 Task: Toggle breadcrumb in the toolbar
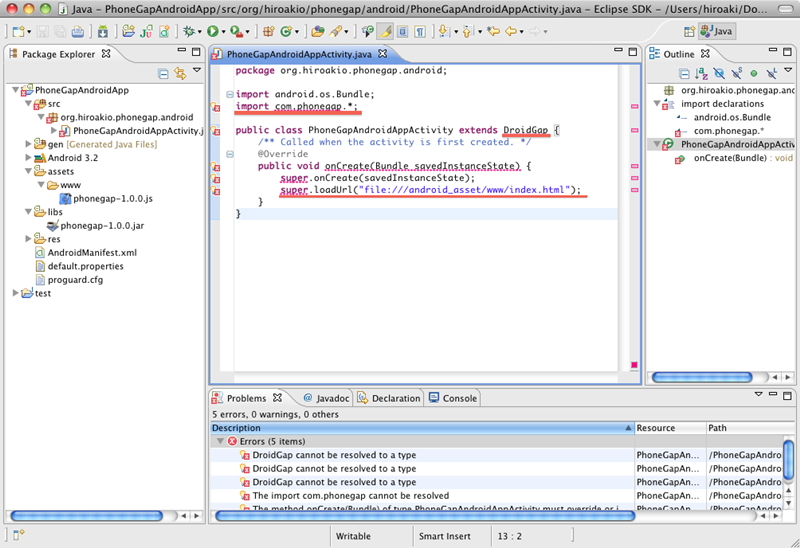[367, 32]
